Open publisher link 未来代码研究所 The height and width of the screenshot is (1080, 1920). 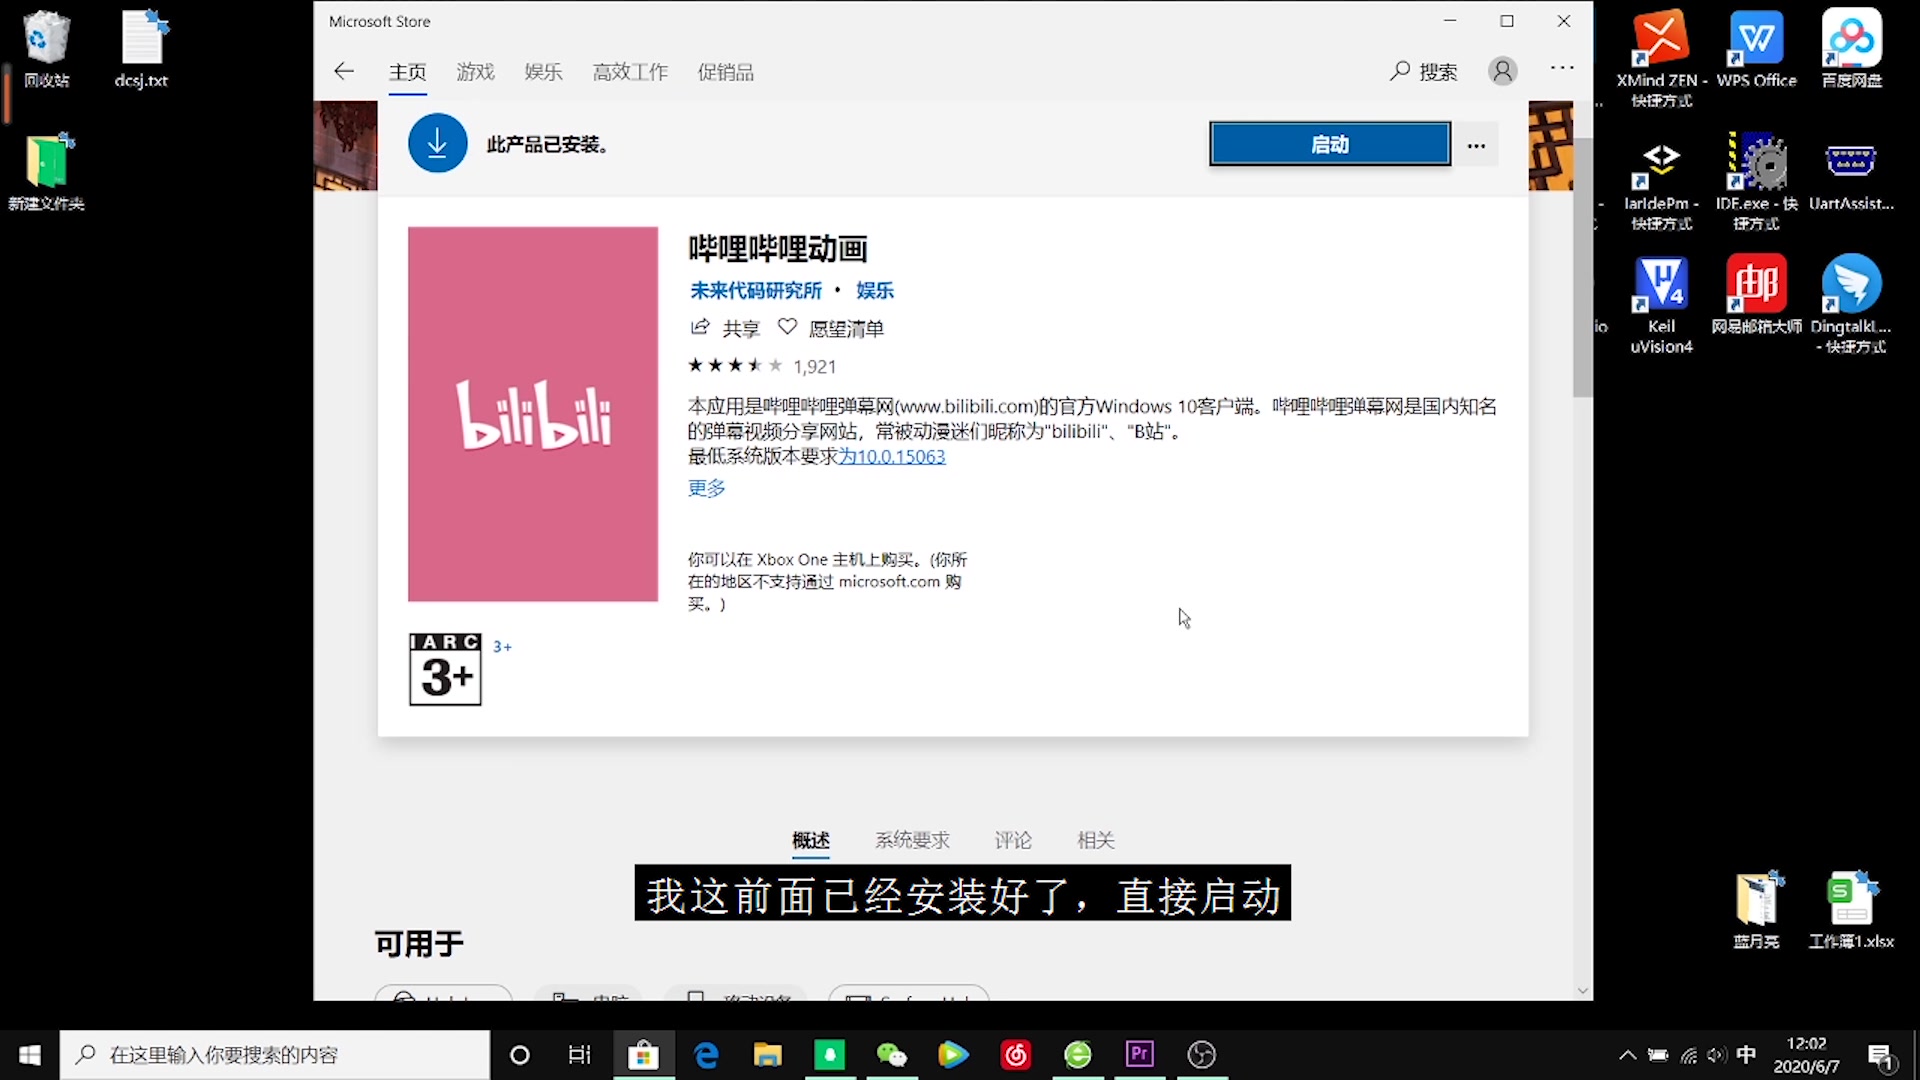(756, 290)
